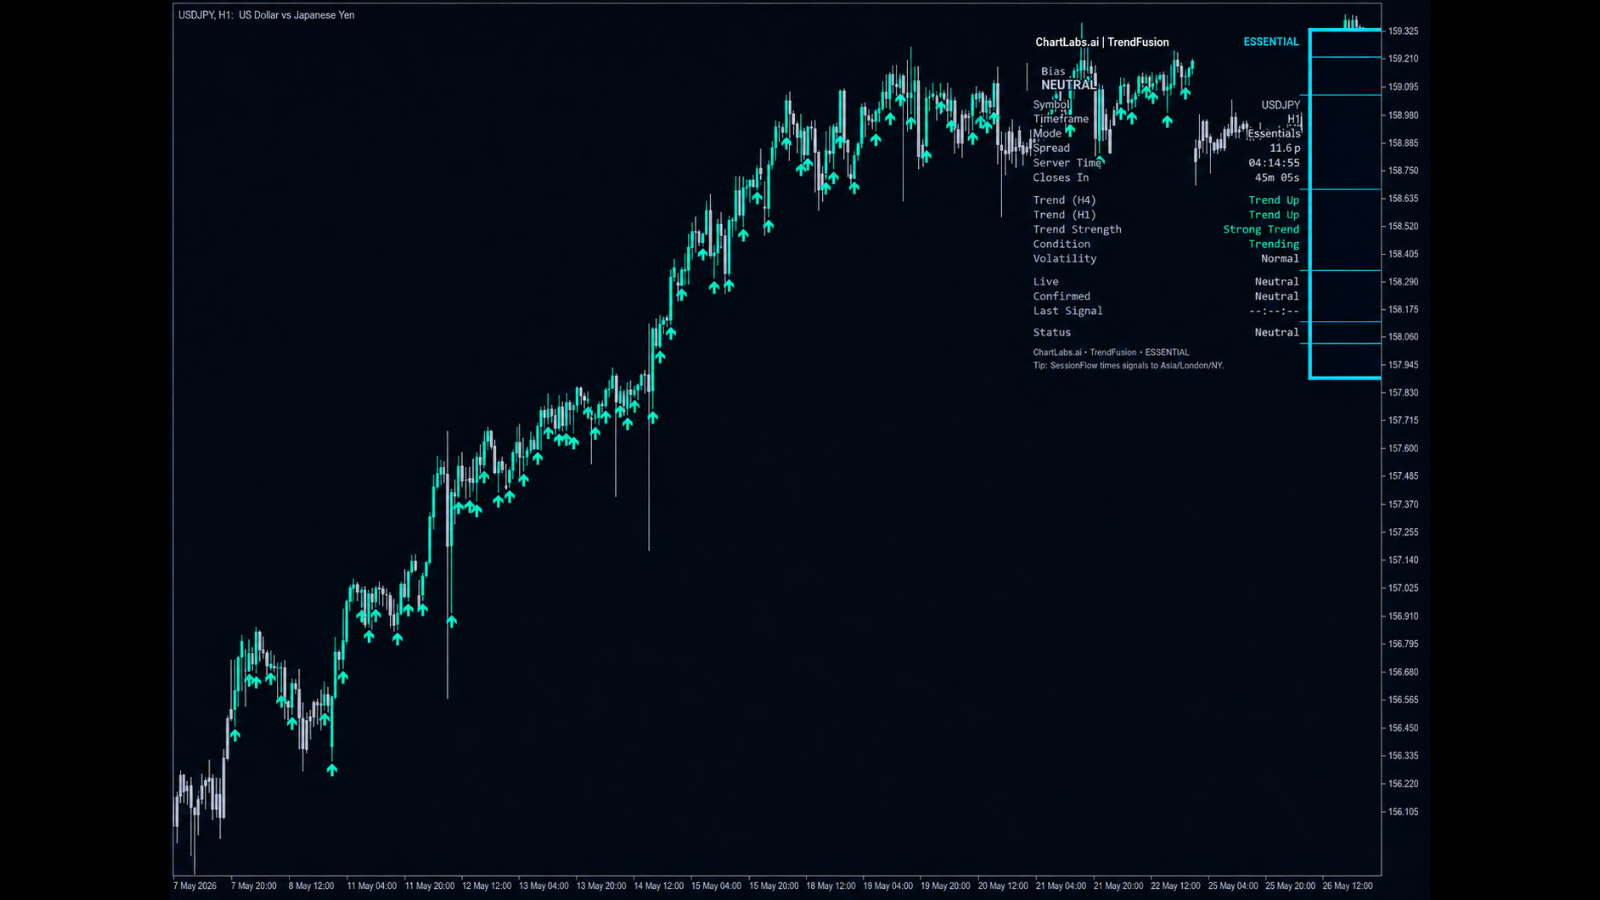The height and width of the screenshot is (900, 1600).
Task: Click the 25 May 20:00 time label
Action: pyautogui.click(x=1291, y=886)
